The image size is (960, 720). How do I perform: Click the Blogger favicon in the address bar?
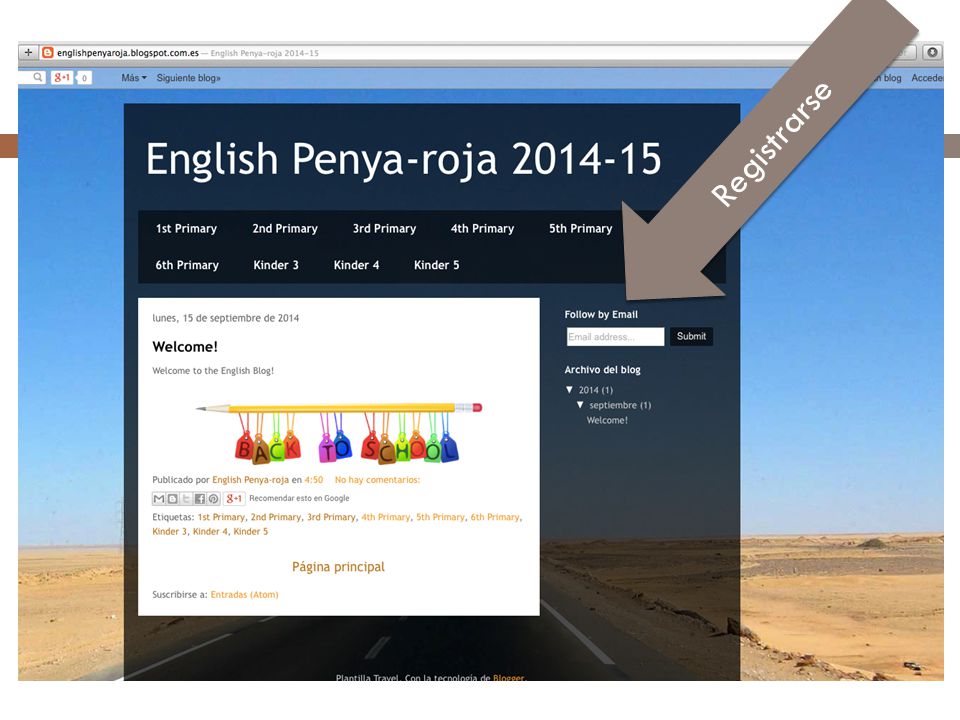(x=48, y=53)
